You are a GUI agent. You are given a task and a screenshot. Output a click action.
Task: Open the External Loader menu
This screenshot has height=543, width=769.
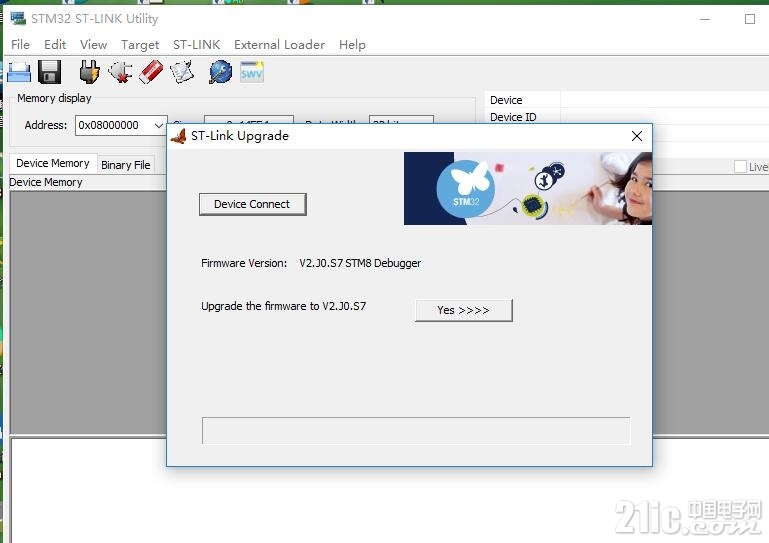pos(279,45)
